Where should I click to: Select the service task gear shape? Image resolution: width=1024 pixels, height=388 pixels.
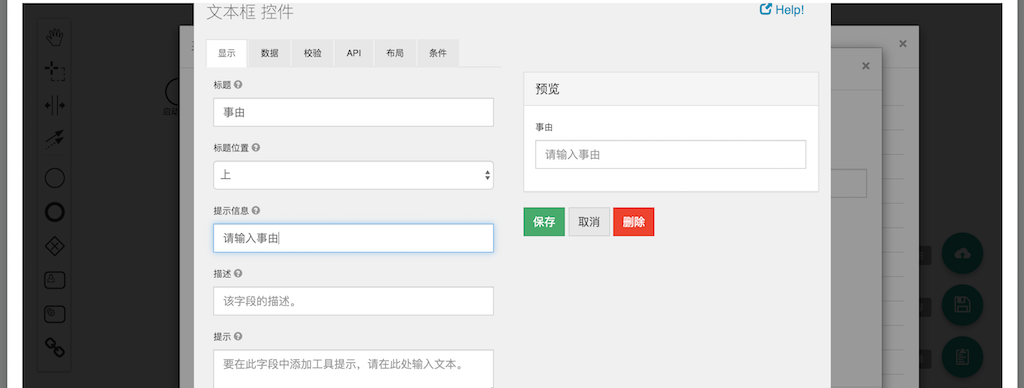click(x=54, y=314)
